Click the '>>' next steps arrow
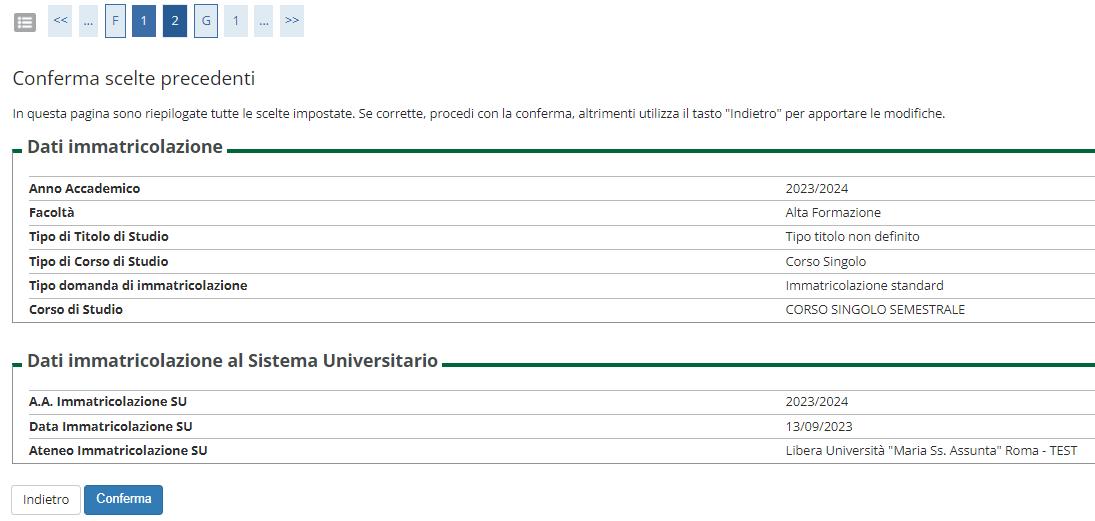This screenshot has width=1095, height=521. (x=291, y=21)
